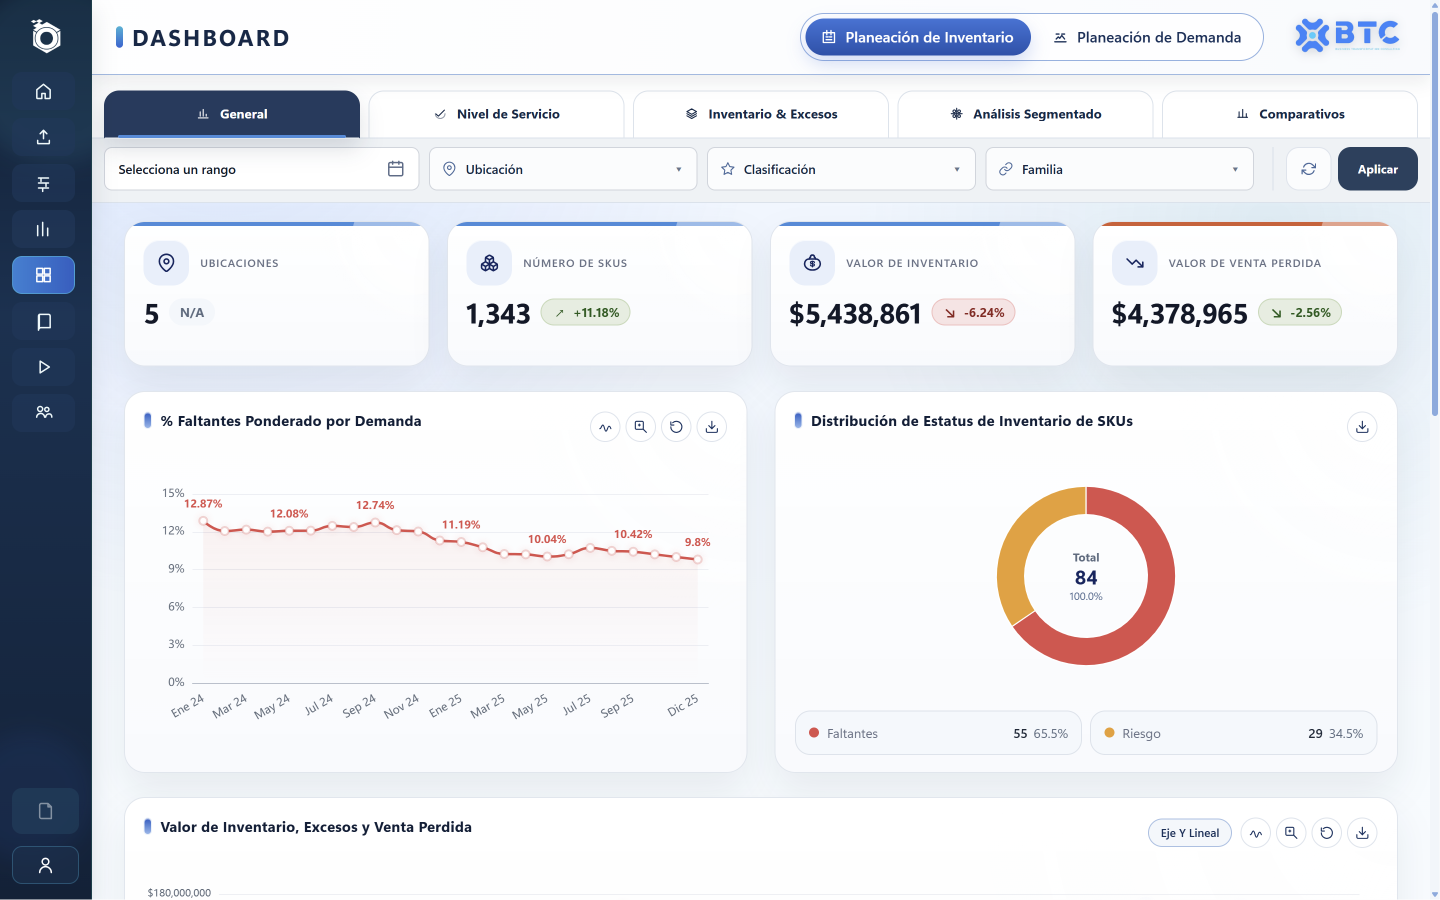
Task: Toggle line style on Valor de Inventario chart
Action: 1256,833
